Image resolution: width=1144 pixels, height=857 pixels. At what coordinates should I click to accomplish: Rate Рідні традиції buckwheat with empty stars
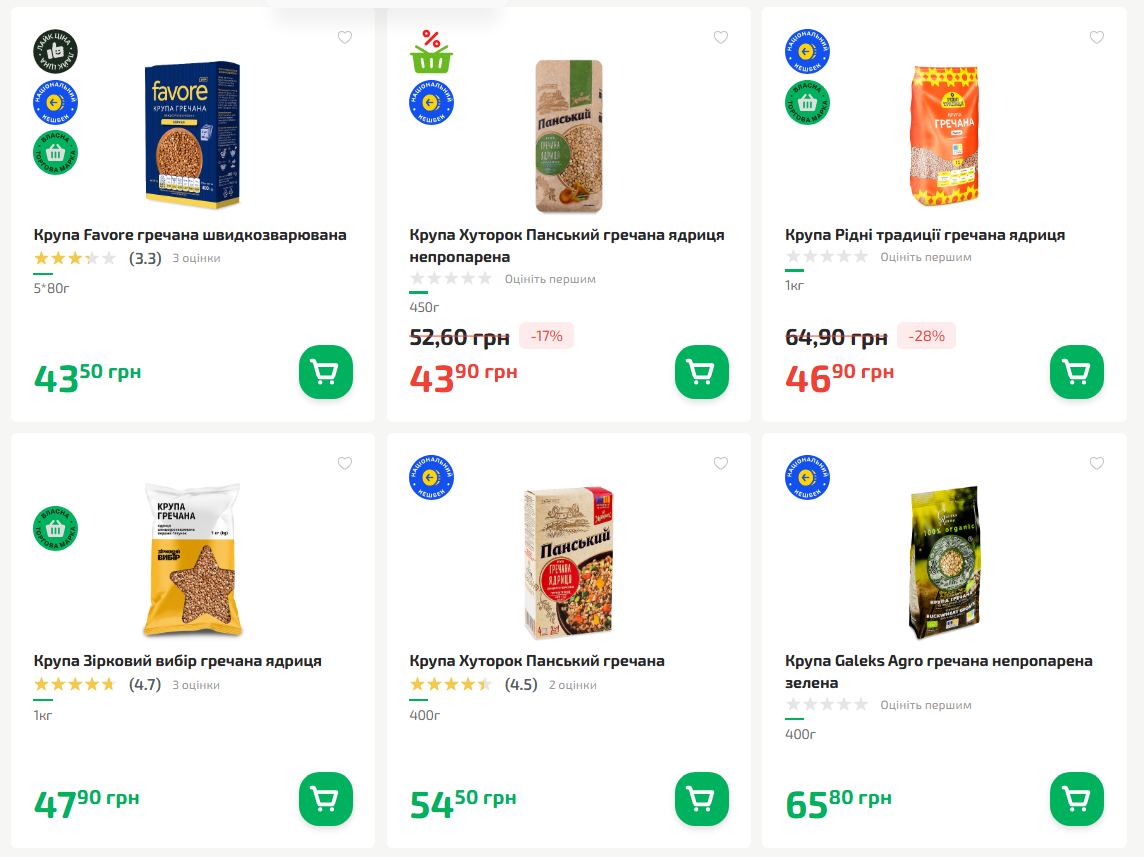pos(827,257)
